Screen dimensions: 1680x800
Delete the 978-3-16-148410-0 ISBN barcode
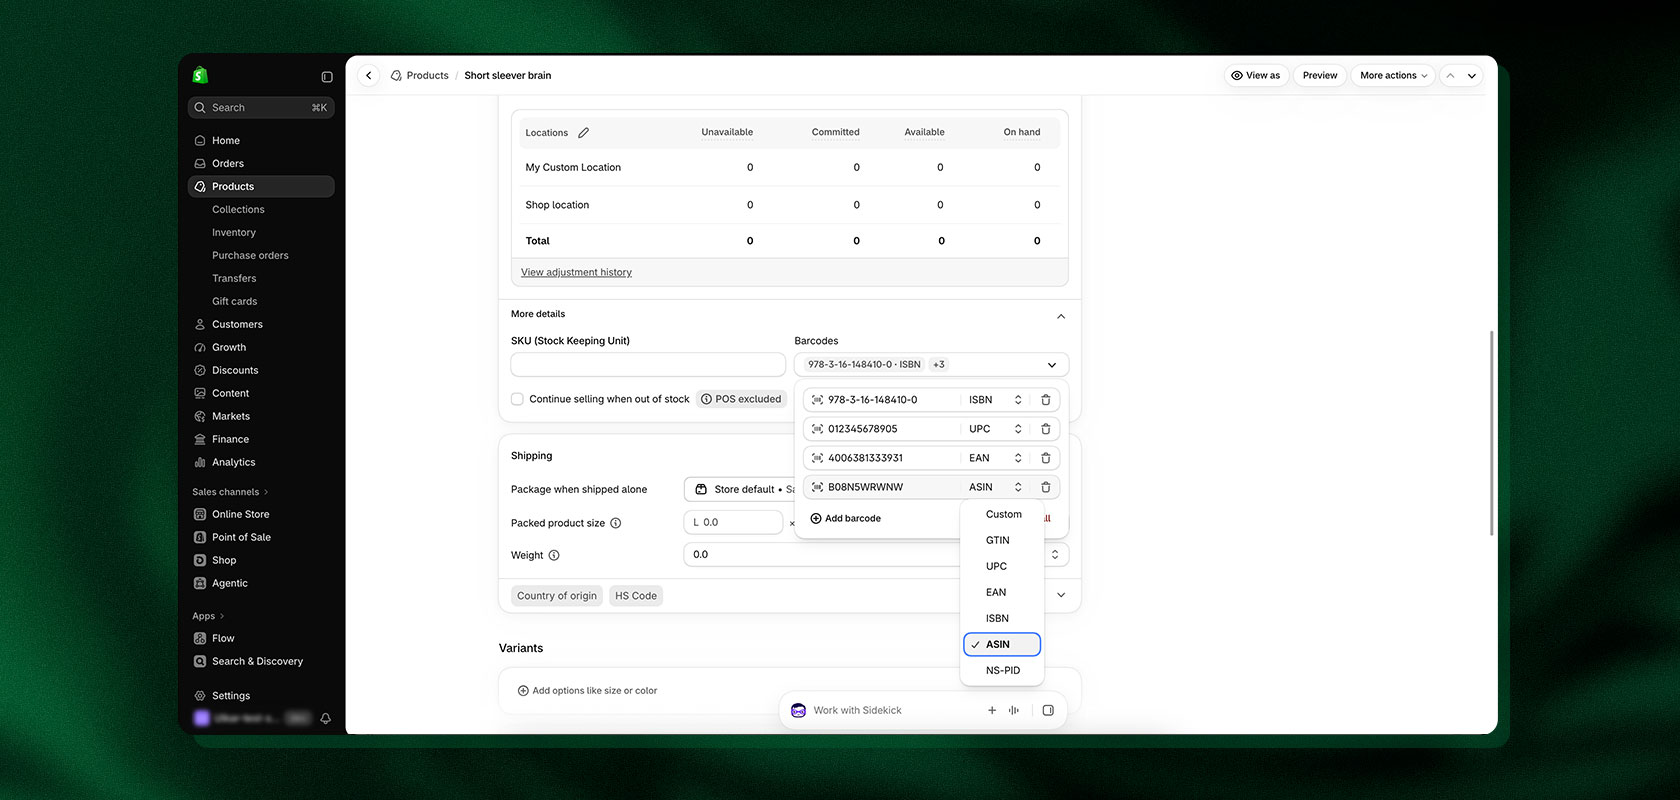(x=1046, y=400)
